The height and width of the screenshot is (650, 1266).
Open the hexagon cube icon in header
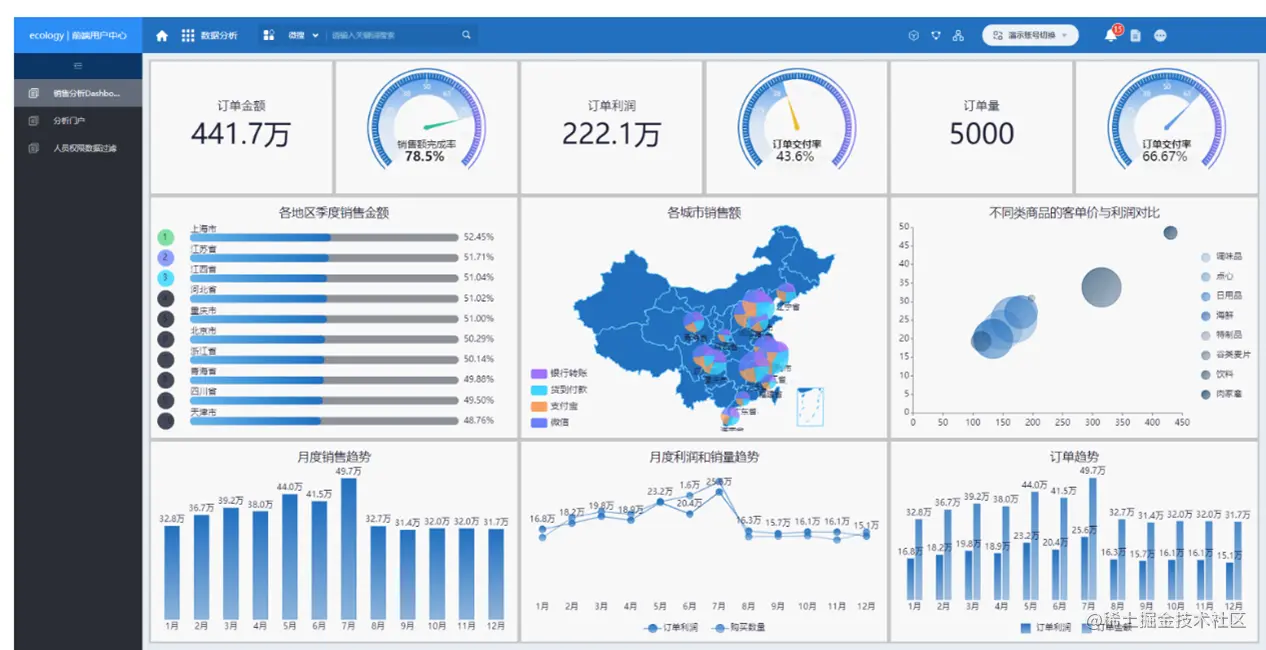(x=913, y=35)
